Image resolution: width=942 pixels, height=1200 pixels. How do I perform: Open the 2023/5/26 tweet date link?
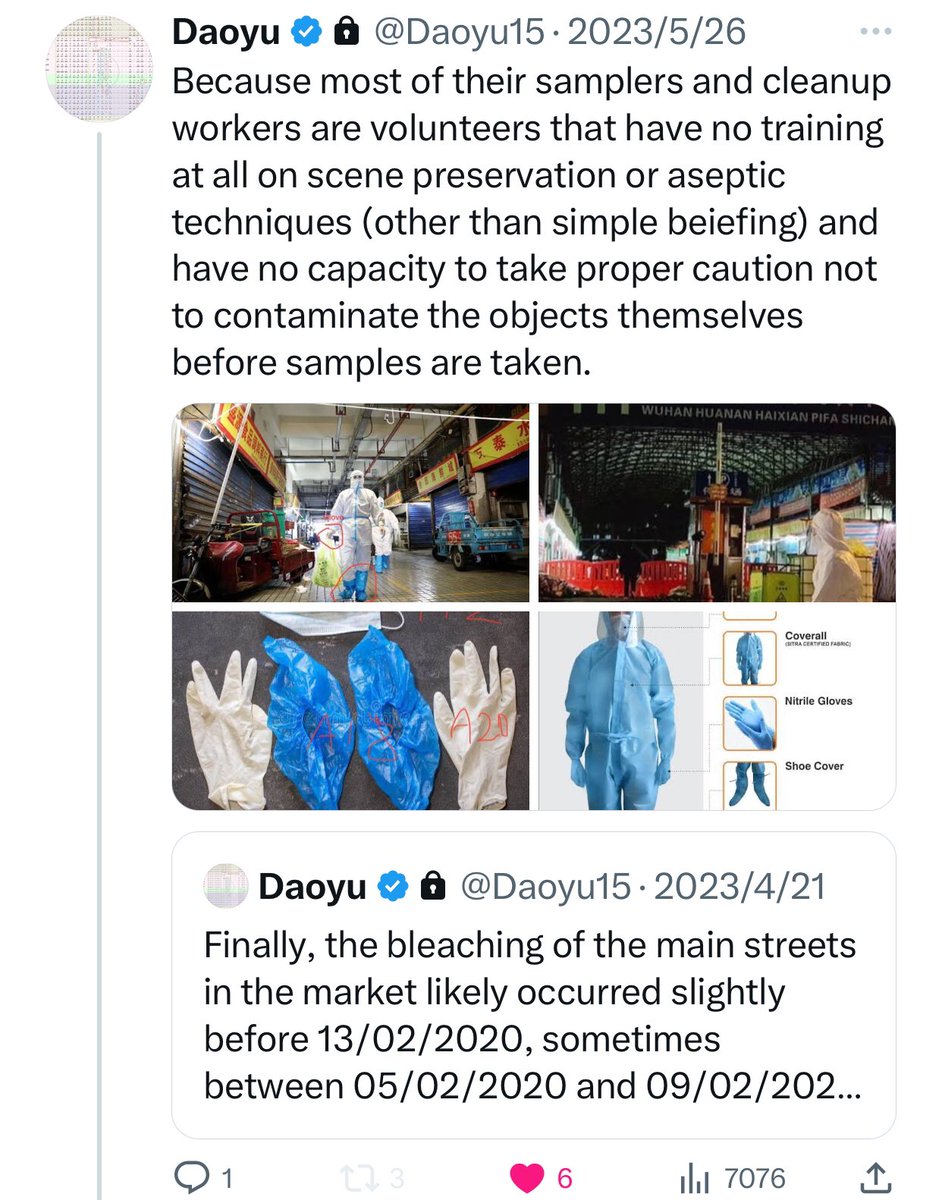click(x=654, y=32)
